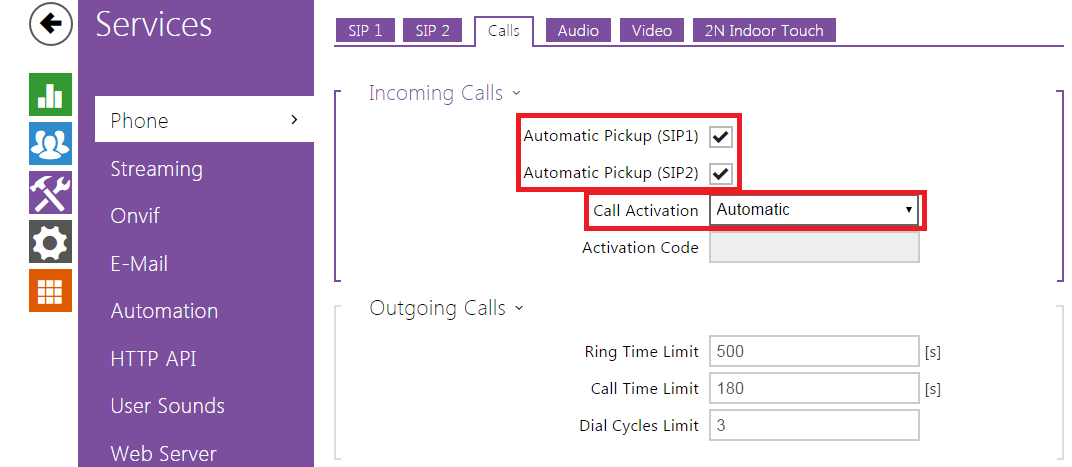Screen dimensions: 1072x467
Task: Switch to the SIP 1 tab
Action: click(365, 30)
